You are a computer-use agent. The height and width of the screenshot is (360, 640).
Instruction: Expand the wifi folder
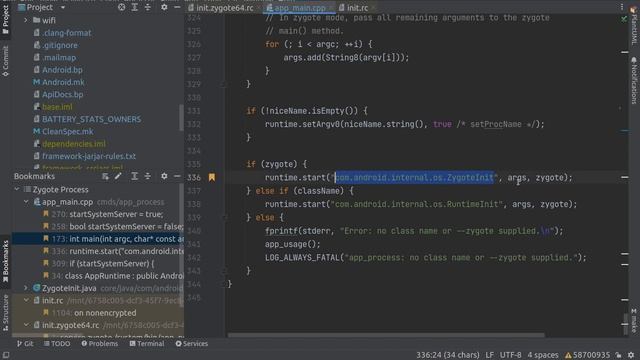pyautogui.click(x=26, y=20)
